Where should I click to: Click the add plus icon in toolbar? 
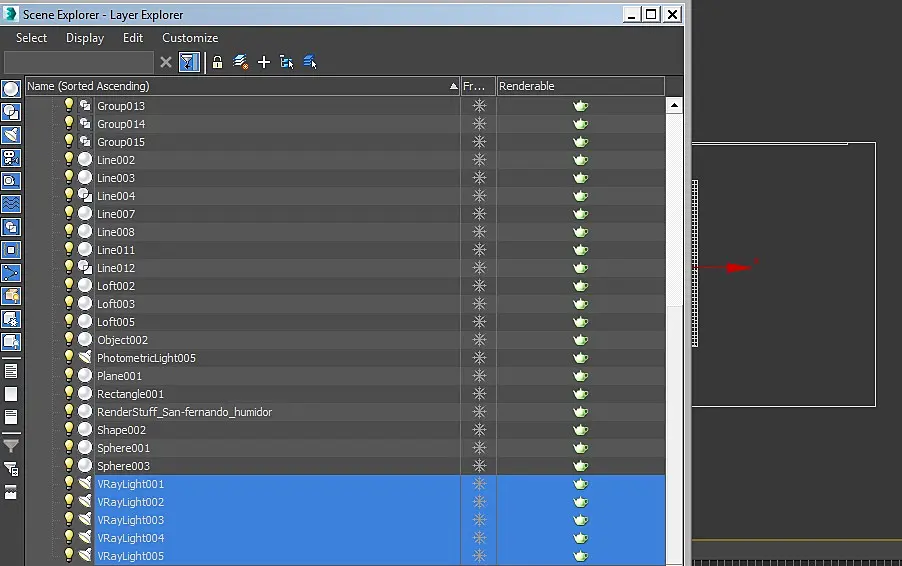(263, 62)
